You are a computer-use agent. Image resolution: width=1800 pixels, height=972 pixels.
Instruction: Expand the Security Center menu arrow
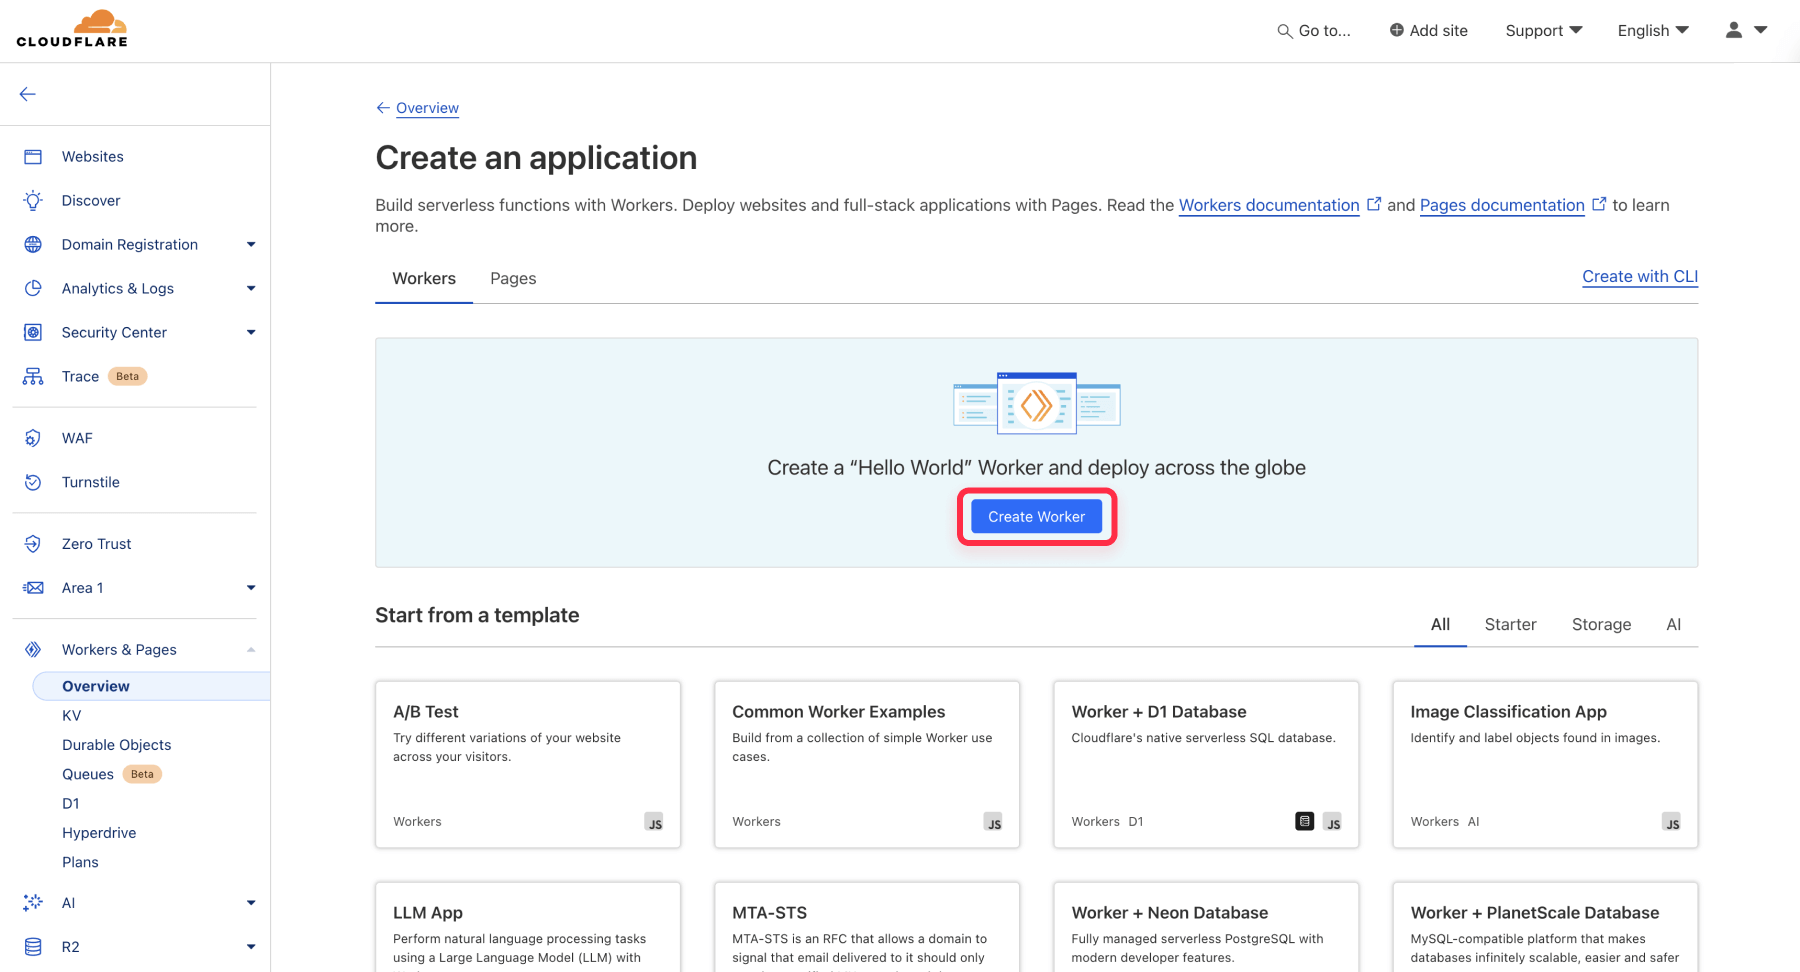[251, 332]
